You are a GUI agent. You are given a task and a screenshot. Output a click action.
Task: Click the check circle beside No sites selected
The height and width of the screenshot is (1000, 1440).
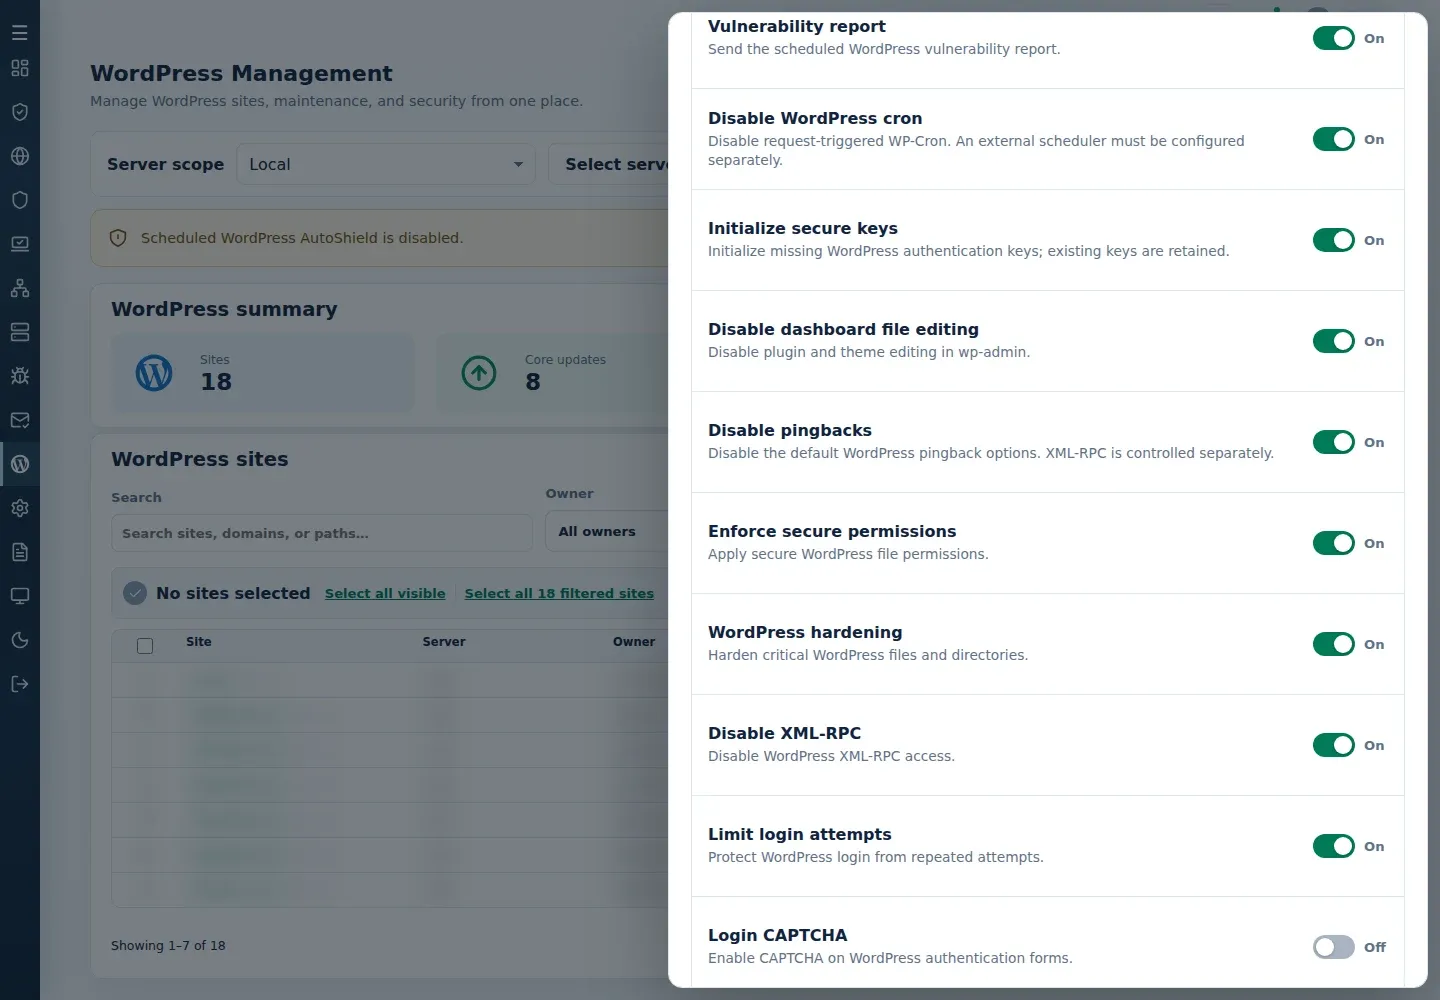click(135, 594)
